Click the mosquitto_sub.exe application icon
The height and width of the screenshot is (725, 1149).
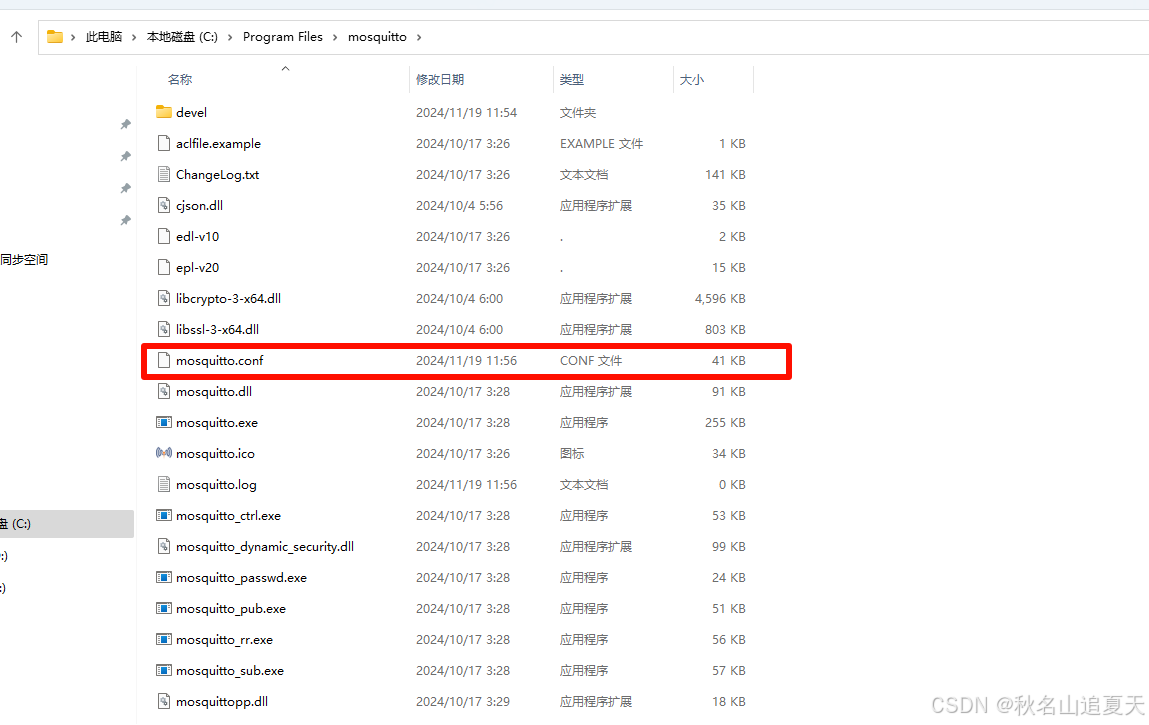164,671
